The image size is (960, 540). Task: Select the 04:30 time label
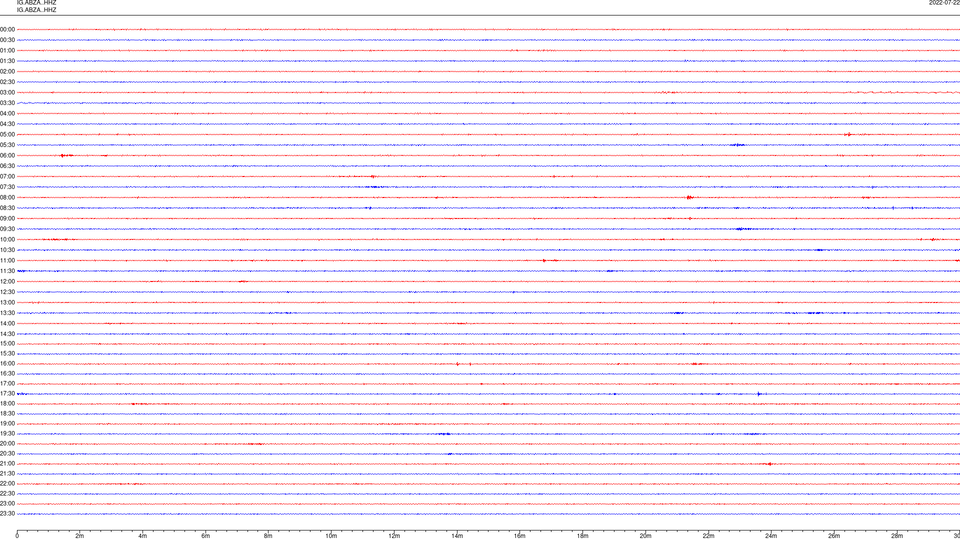[x=7, y=124]
